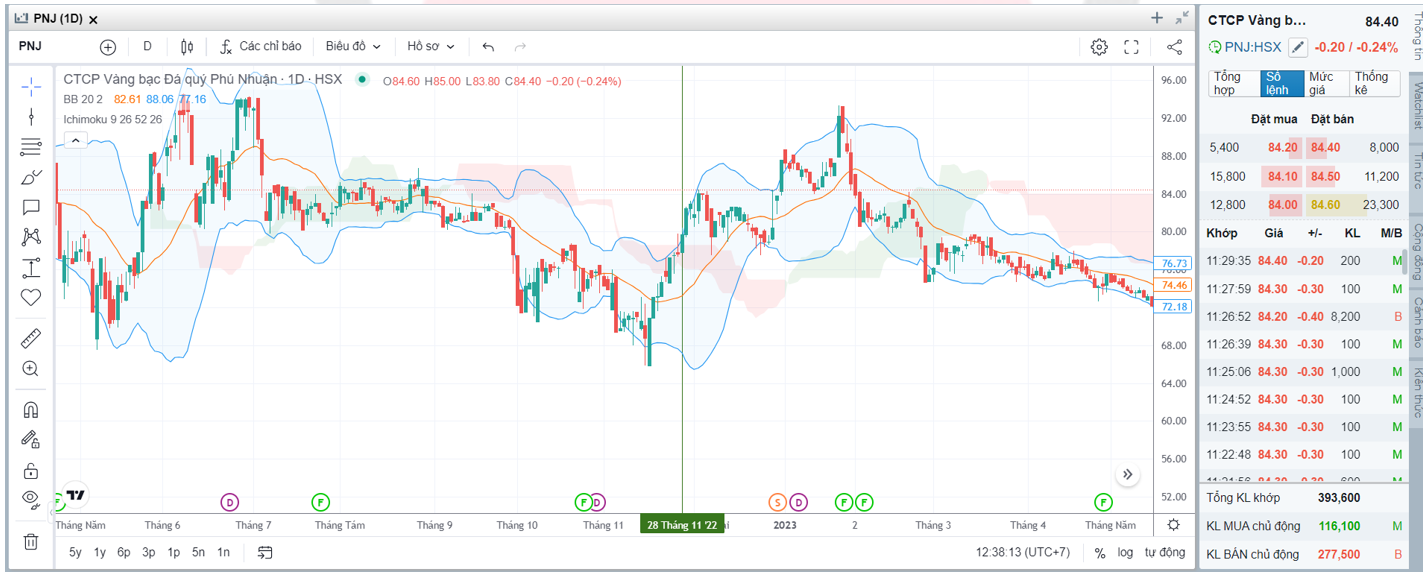Toggle magnet mode for drawings

coord(31,410)
